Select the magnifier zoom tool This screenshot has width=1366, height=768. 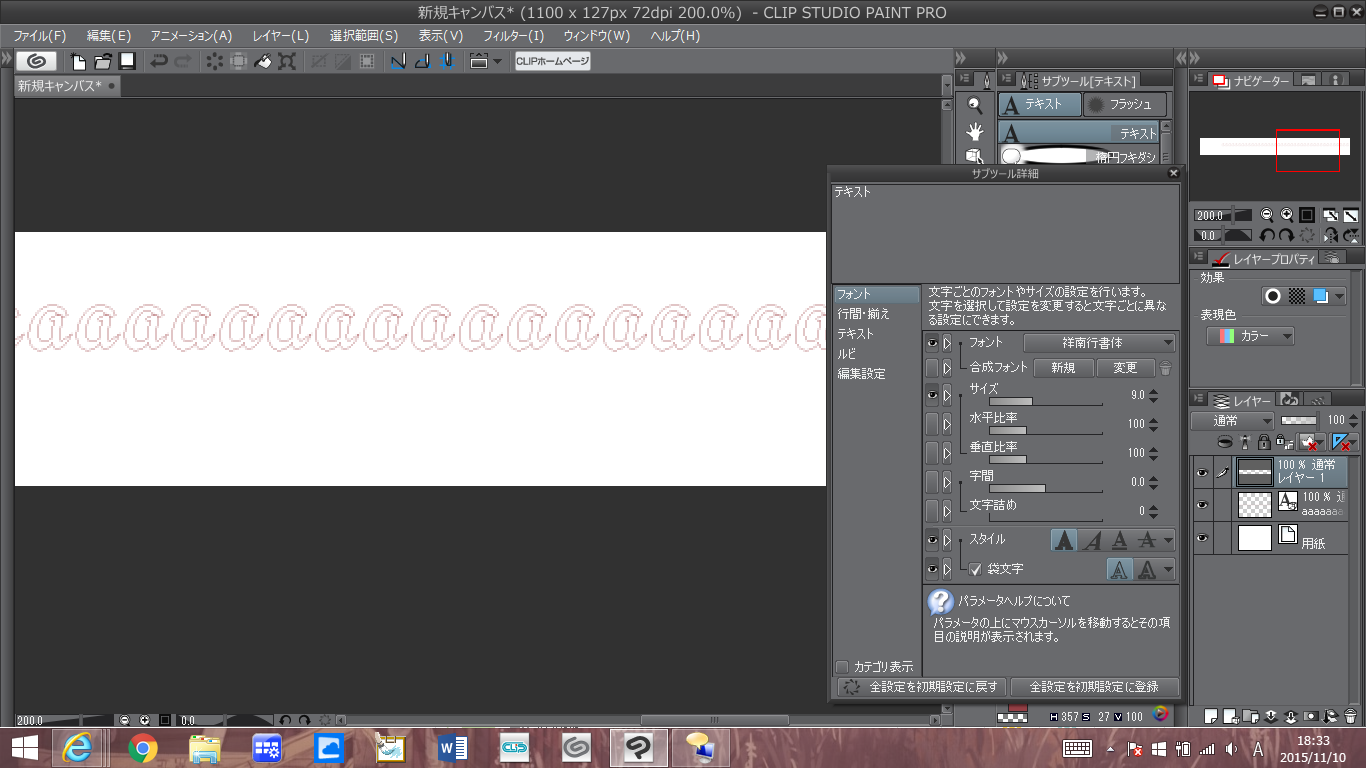tap(975, 105)
